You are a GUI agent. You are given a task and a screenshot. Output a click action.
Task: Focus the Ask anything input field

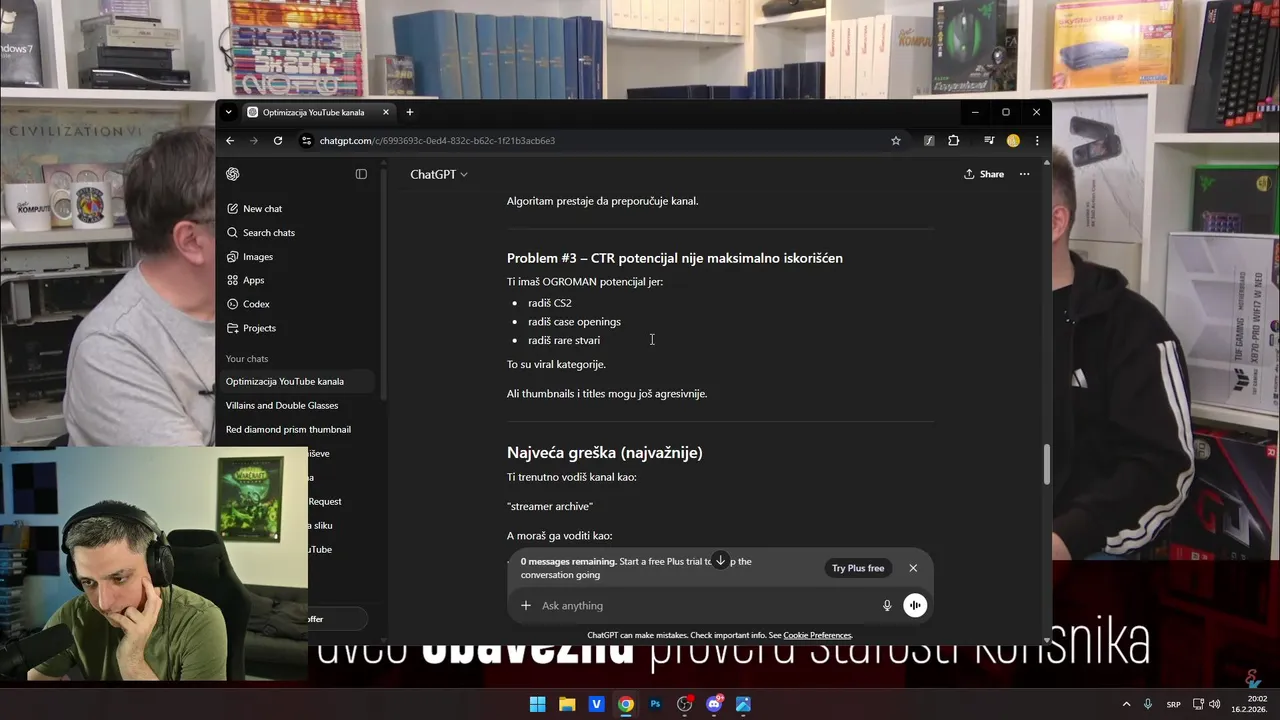[705, 606]
